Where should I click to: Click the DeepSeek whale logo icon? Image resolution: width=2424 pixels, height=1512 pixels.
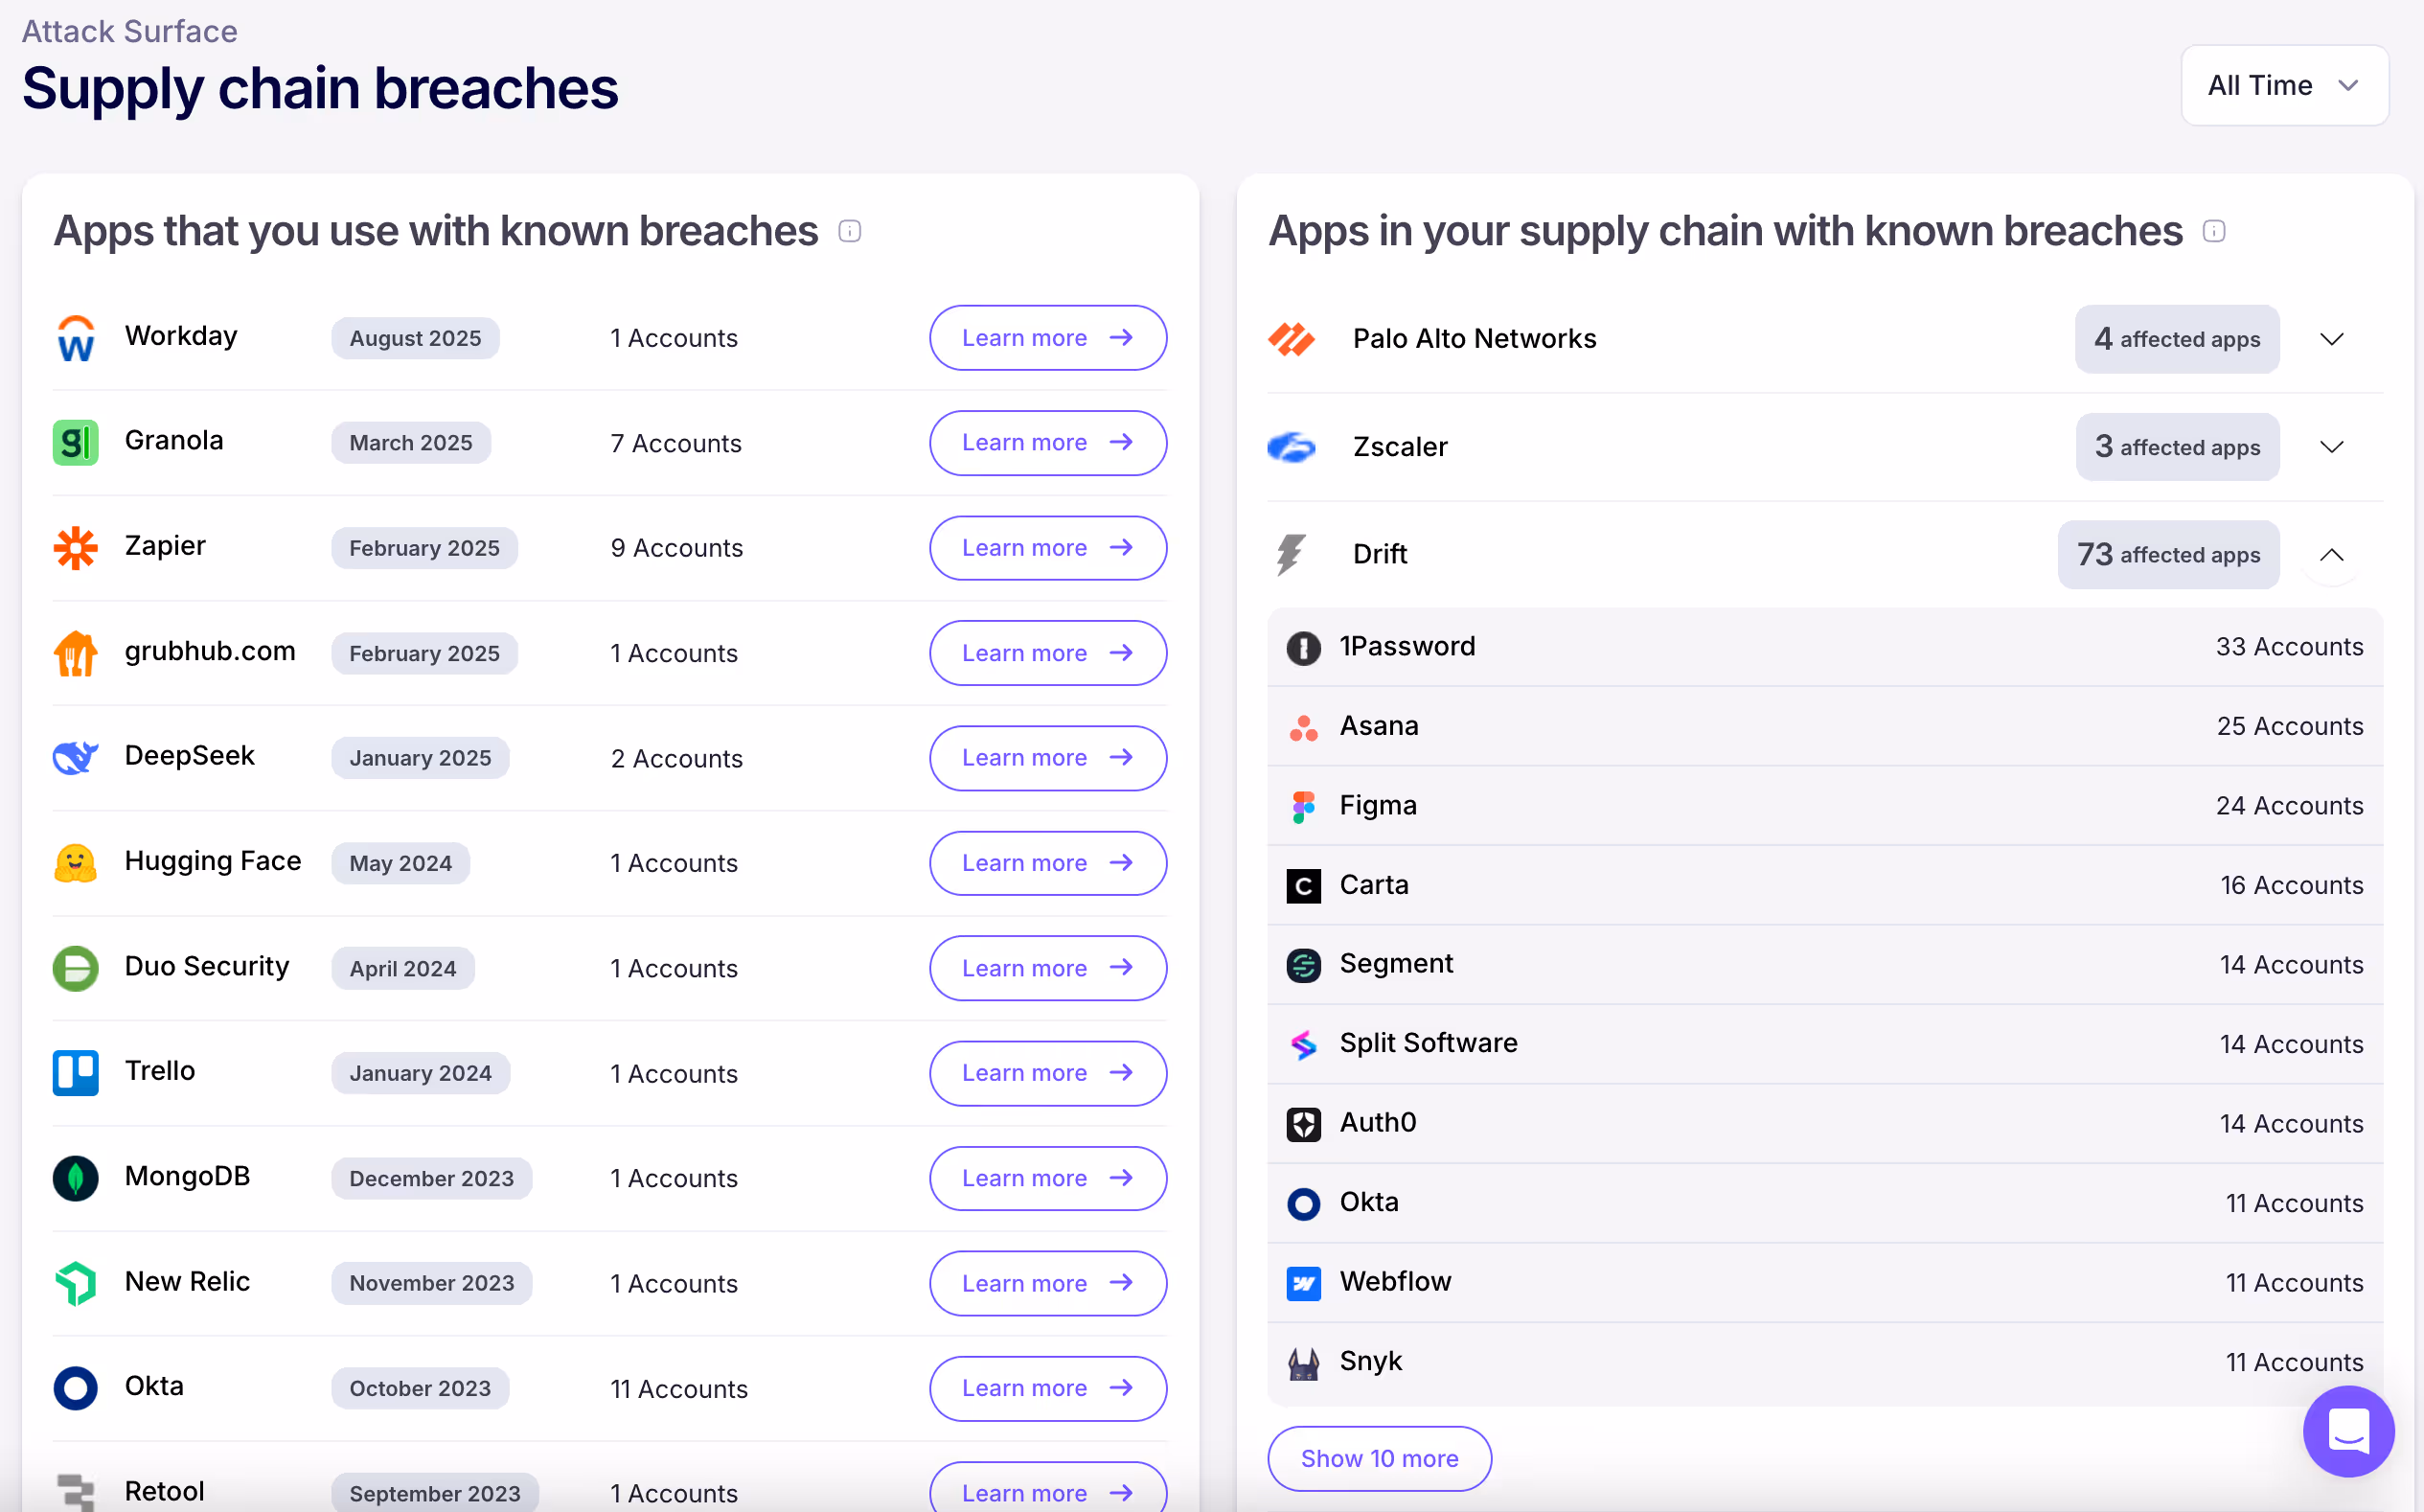point(75,758)
